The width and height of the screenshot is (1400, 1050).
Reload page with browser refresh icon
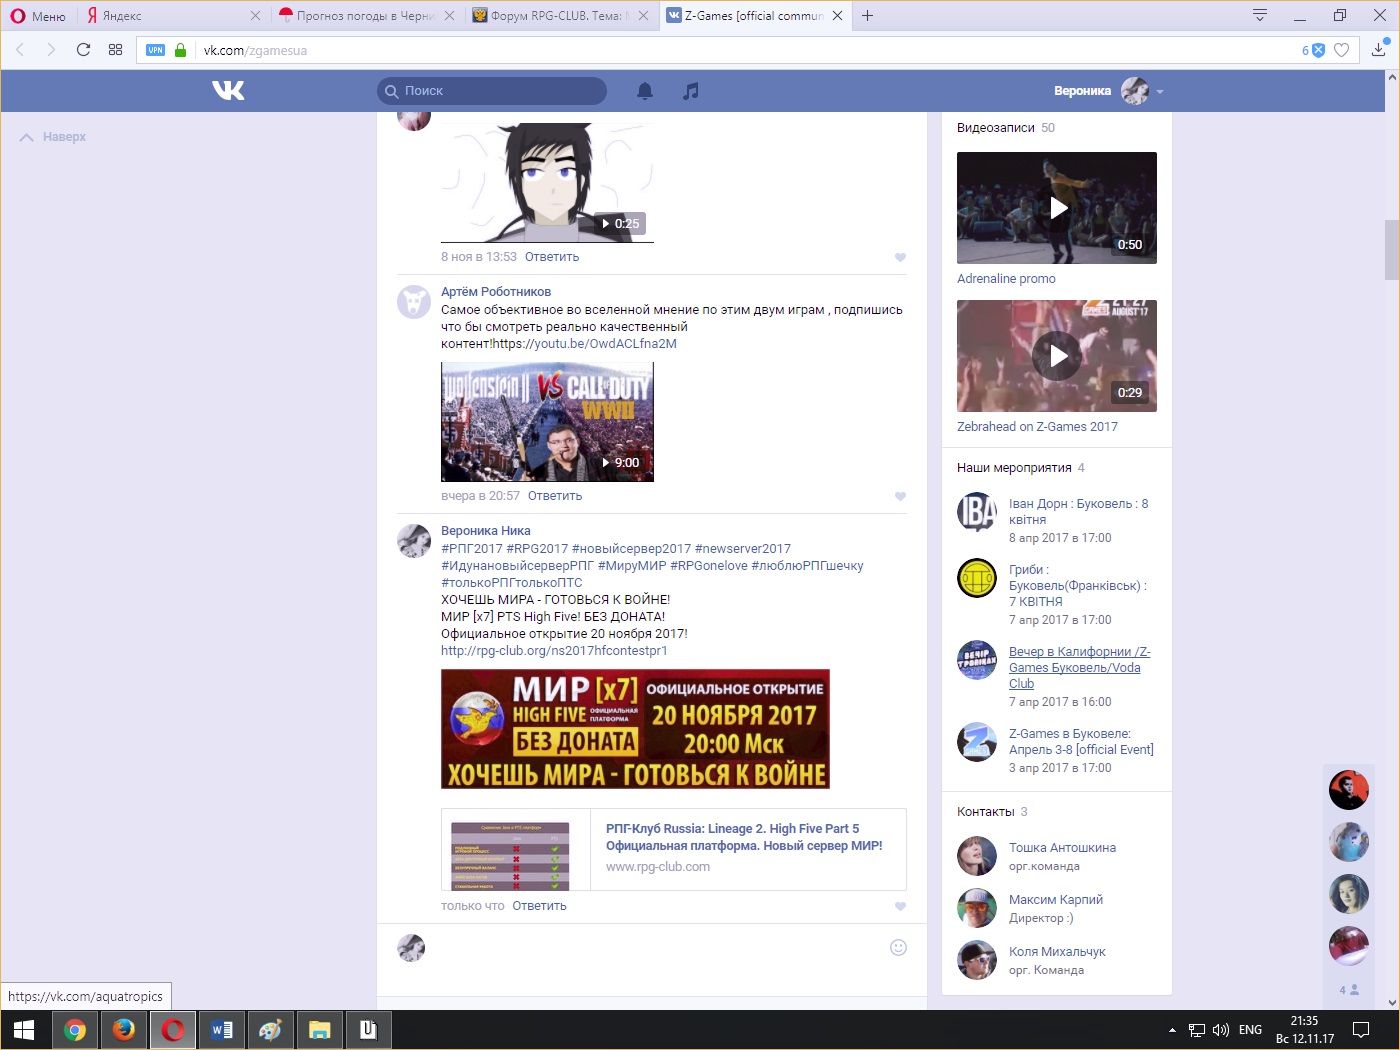[83, 50]
